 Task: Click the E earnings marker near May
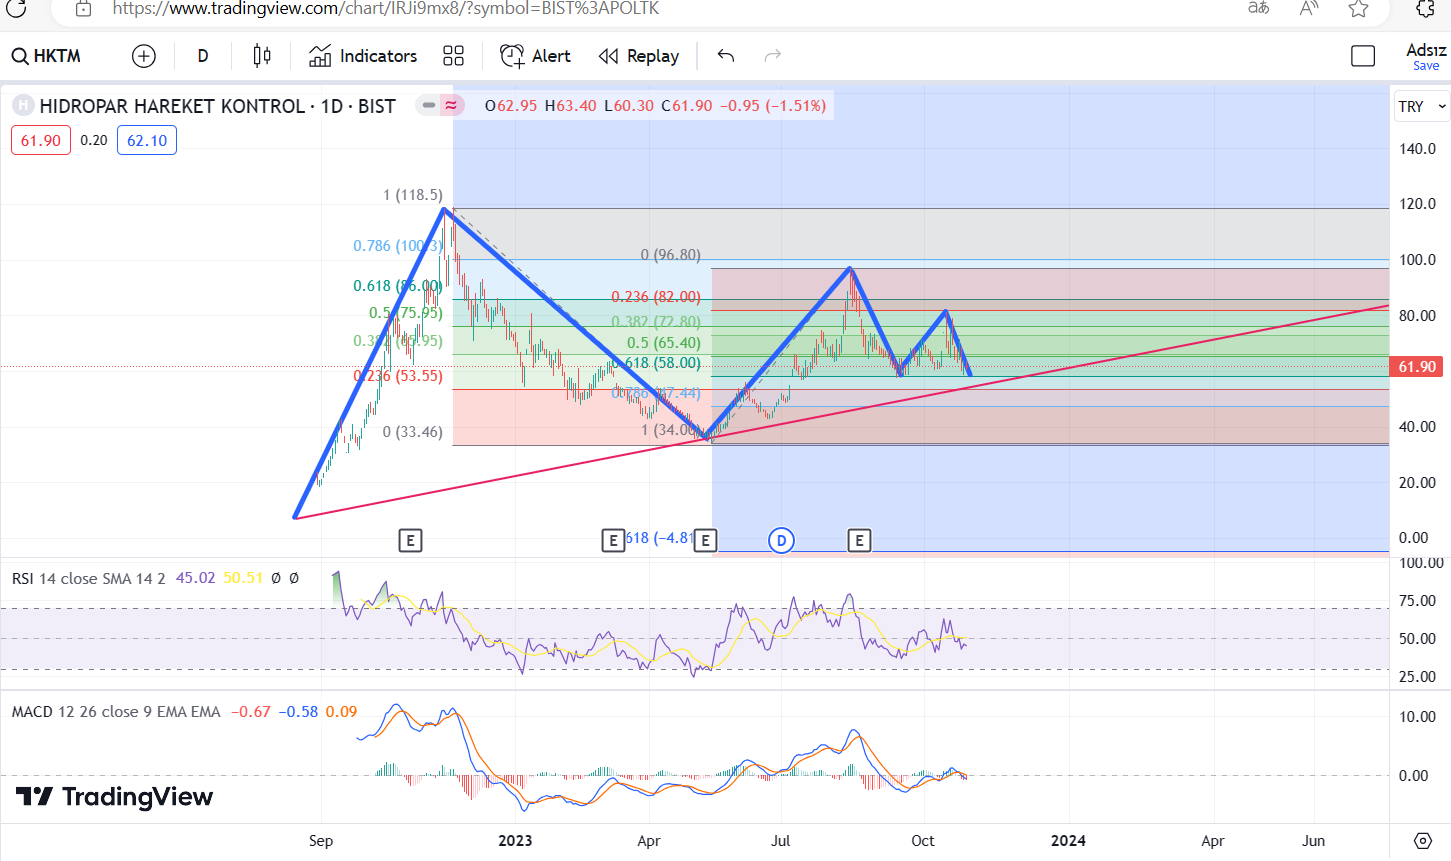point(705,541)
